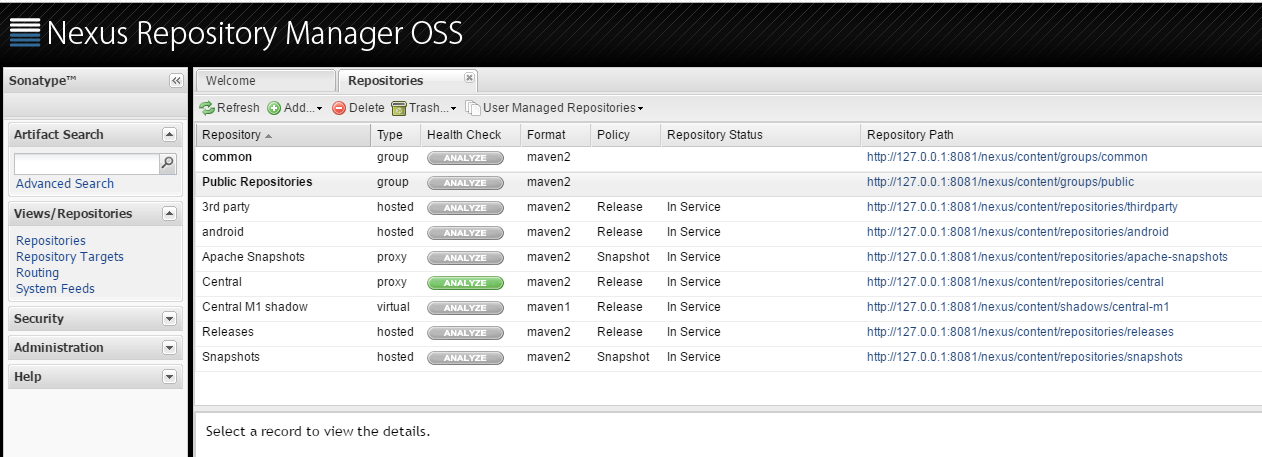
Task: Switch to the Welcome tab
Action: point(265,81)
